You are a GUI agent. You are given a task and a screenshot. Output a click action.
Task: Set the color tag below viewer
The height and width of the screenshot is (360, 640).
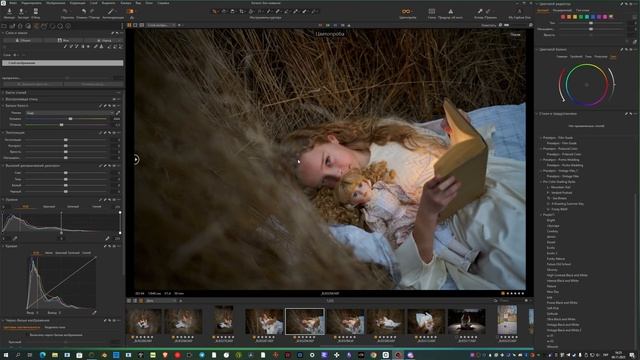pos(503,293)
